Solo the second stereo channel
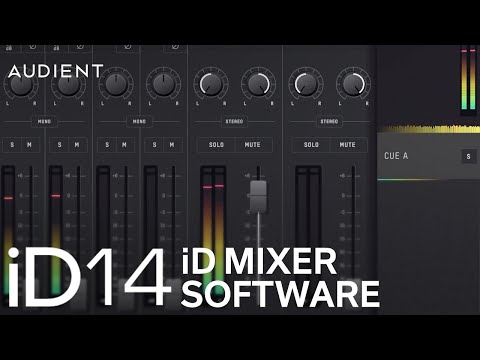This screenshot has width=480, height=360. point(311,145)
